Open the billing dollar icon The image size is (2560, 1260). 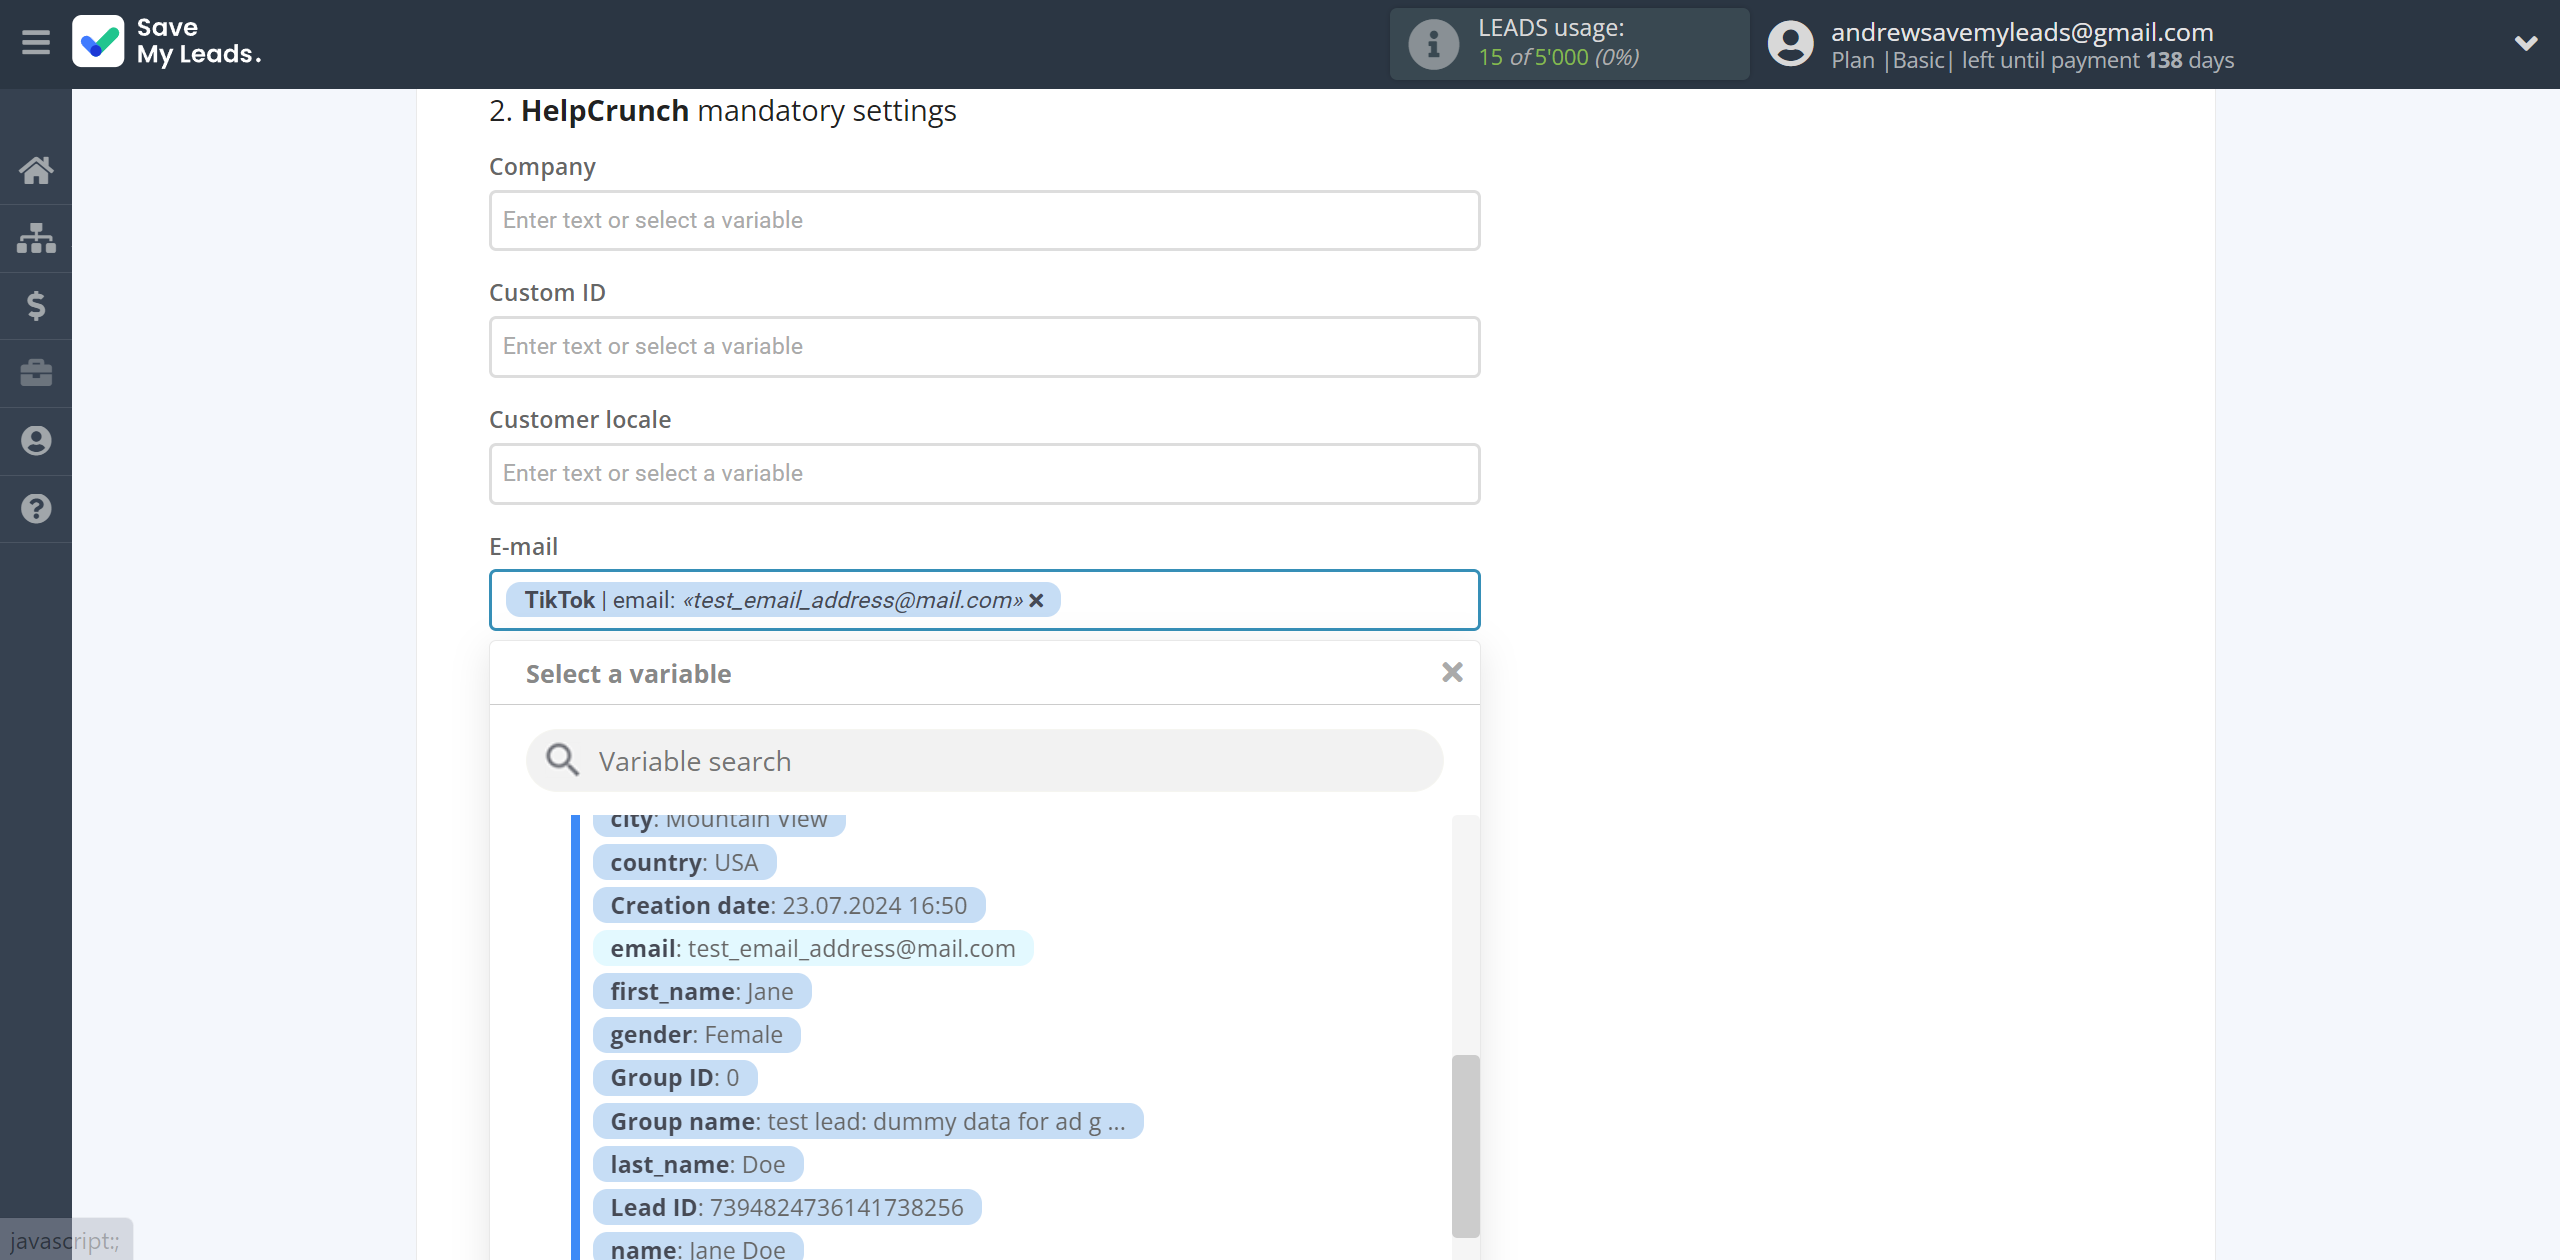[x=36, y=305]
